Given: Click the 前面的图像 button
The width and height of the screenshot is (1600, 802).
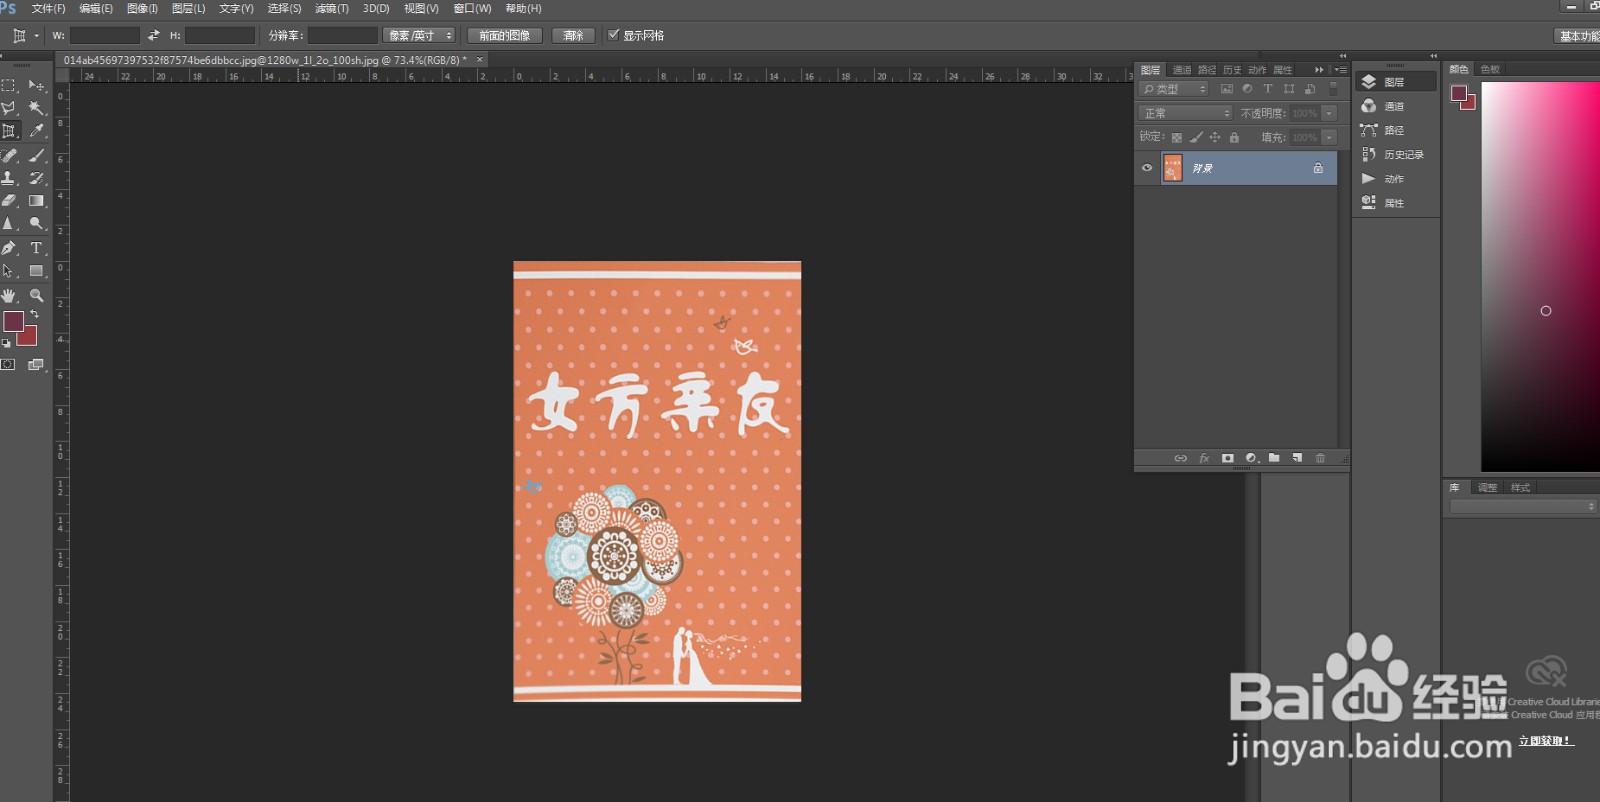Looking at the screenshot, I should coord(505,35).
